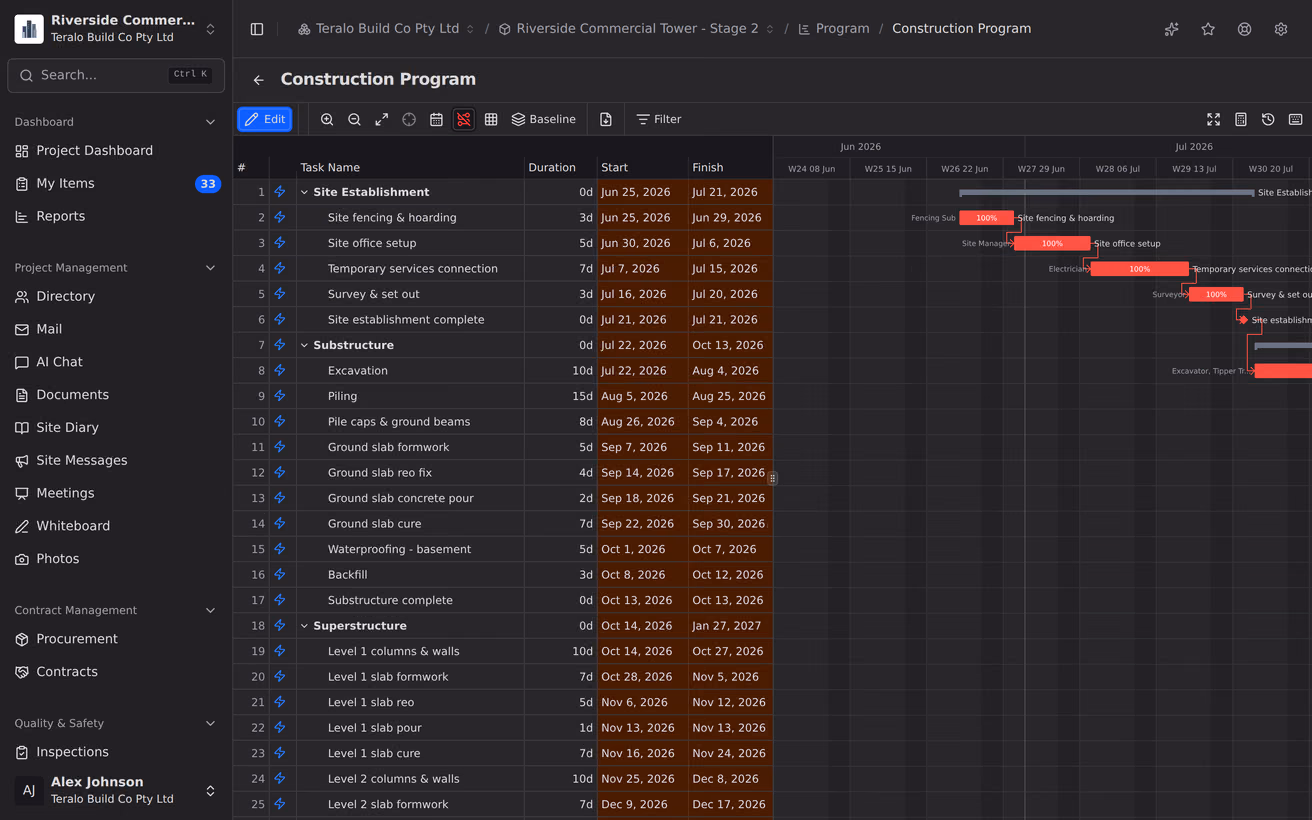Click the Site office setup progress bar
Viewport: 1312px width, 820px height.
coord(1052,243)
